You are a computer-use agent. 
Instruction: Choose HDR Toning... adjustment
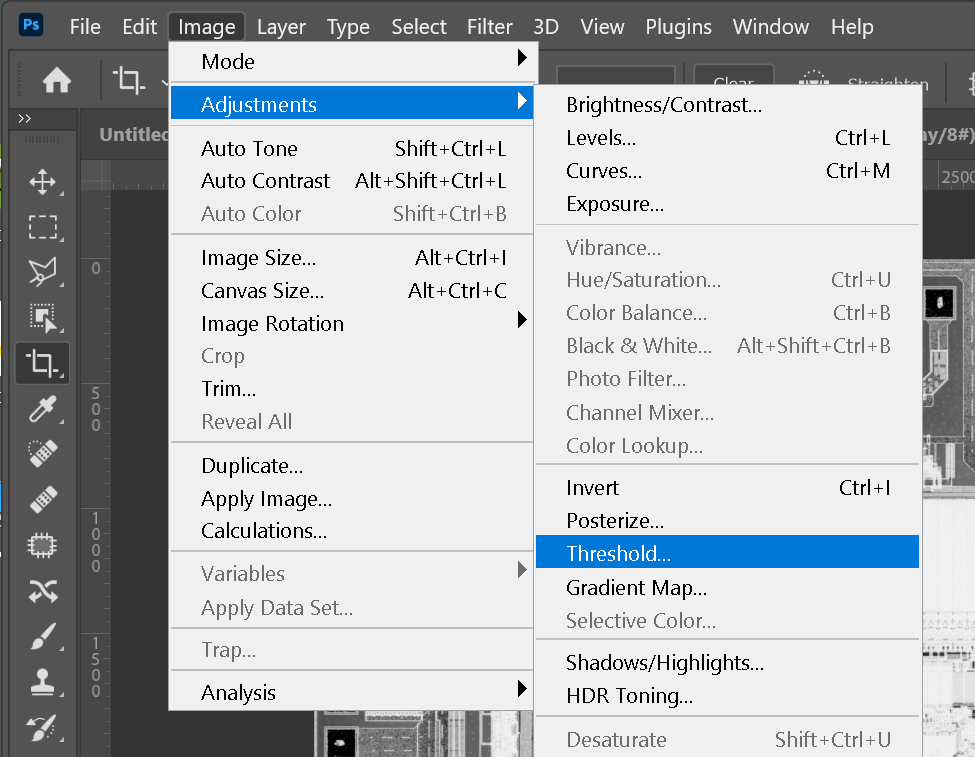(x=727, y=695)
